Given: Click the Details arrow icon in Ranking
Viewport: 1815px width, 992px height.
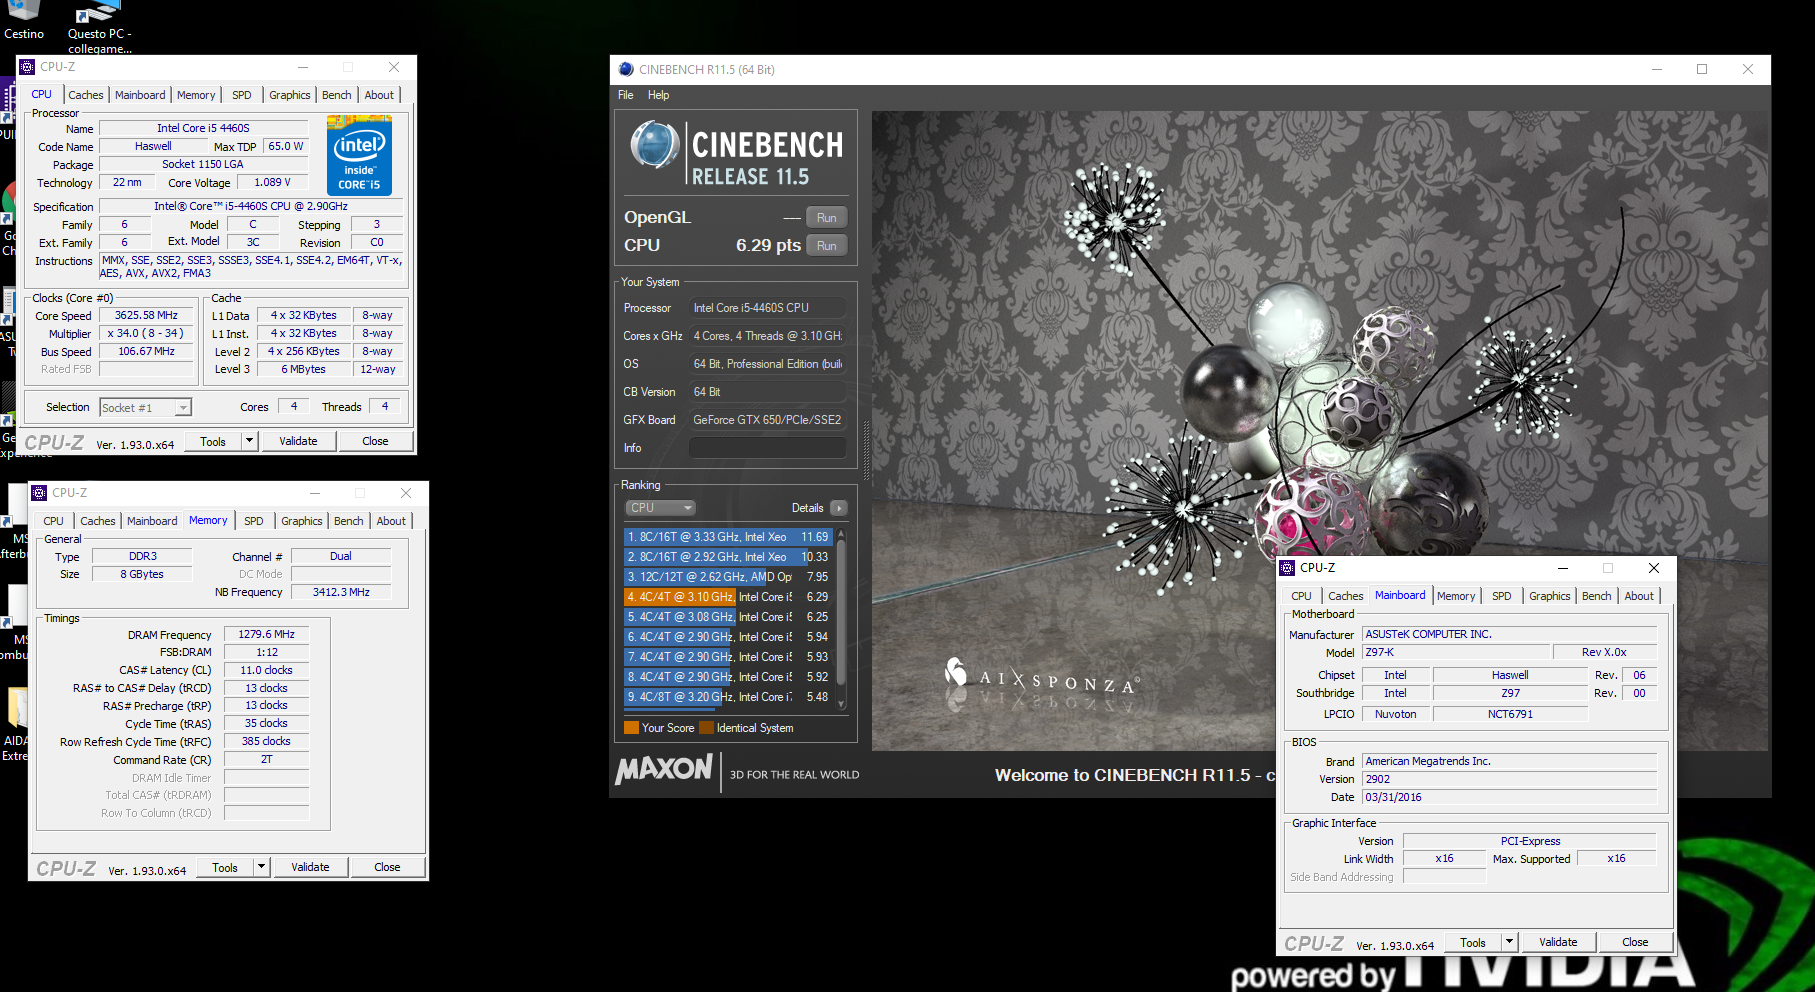Looking at the screenshot, I should point(839,508).
